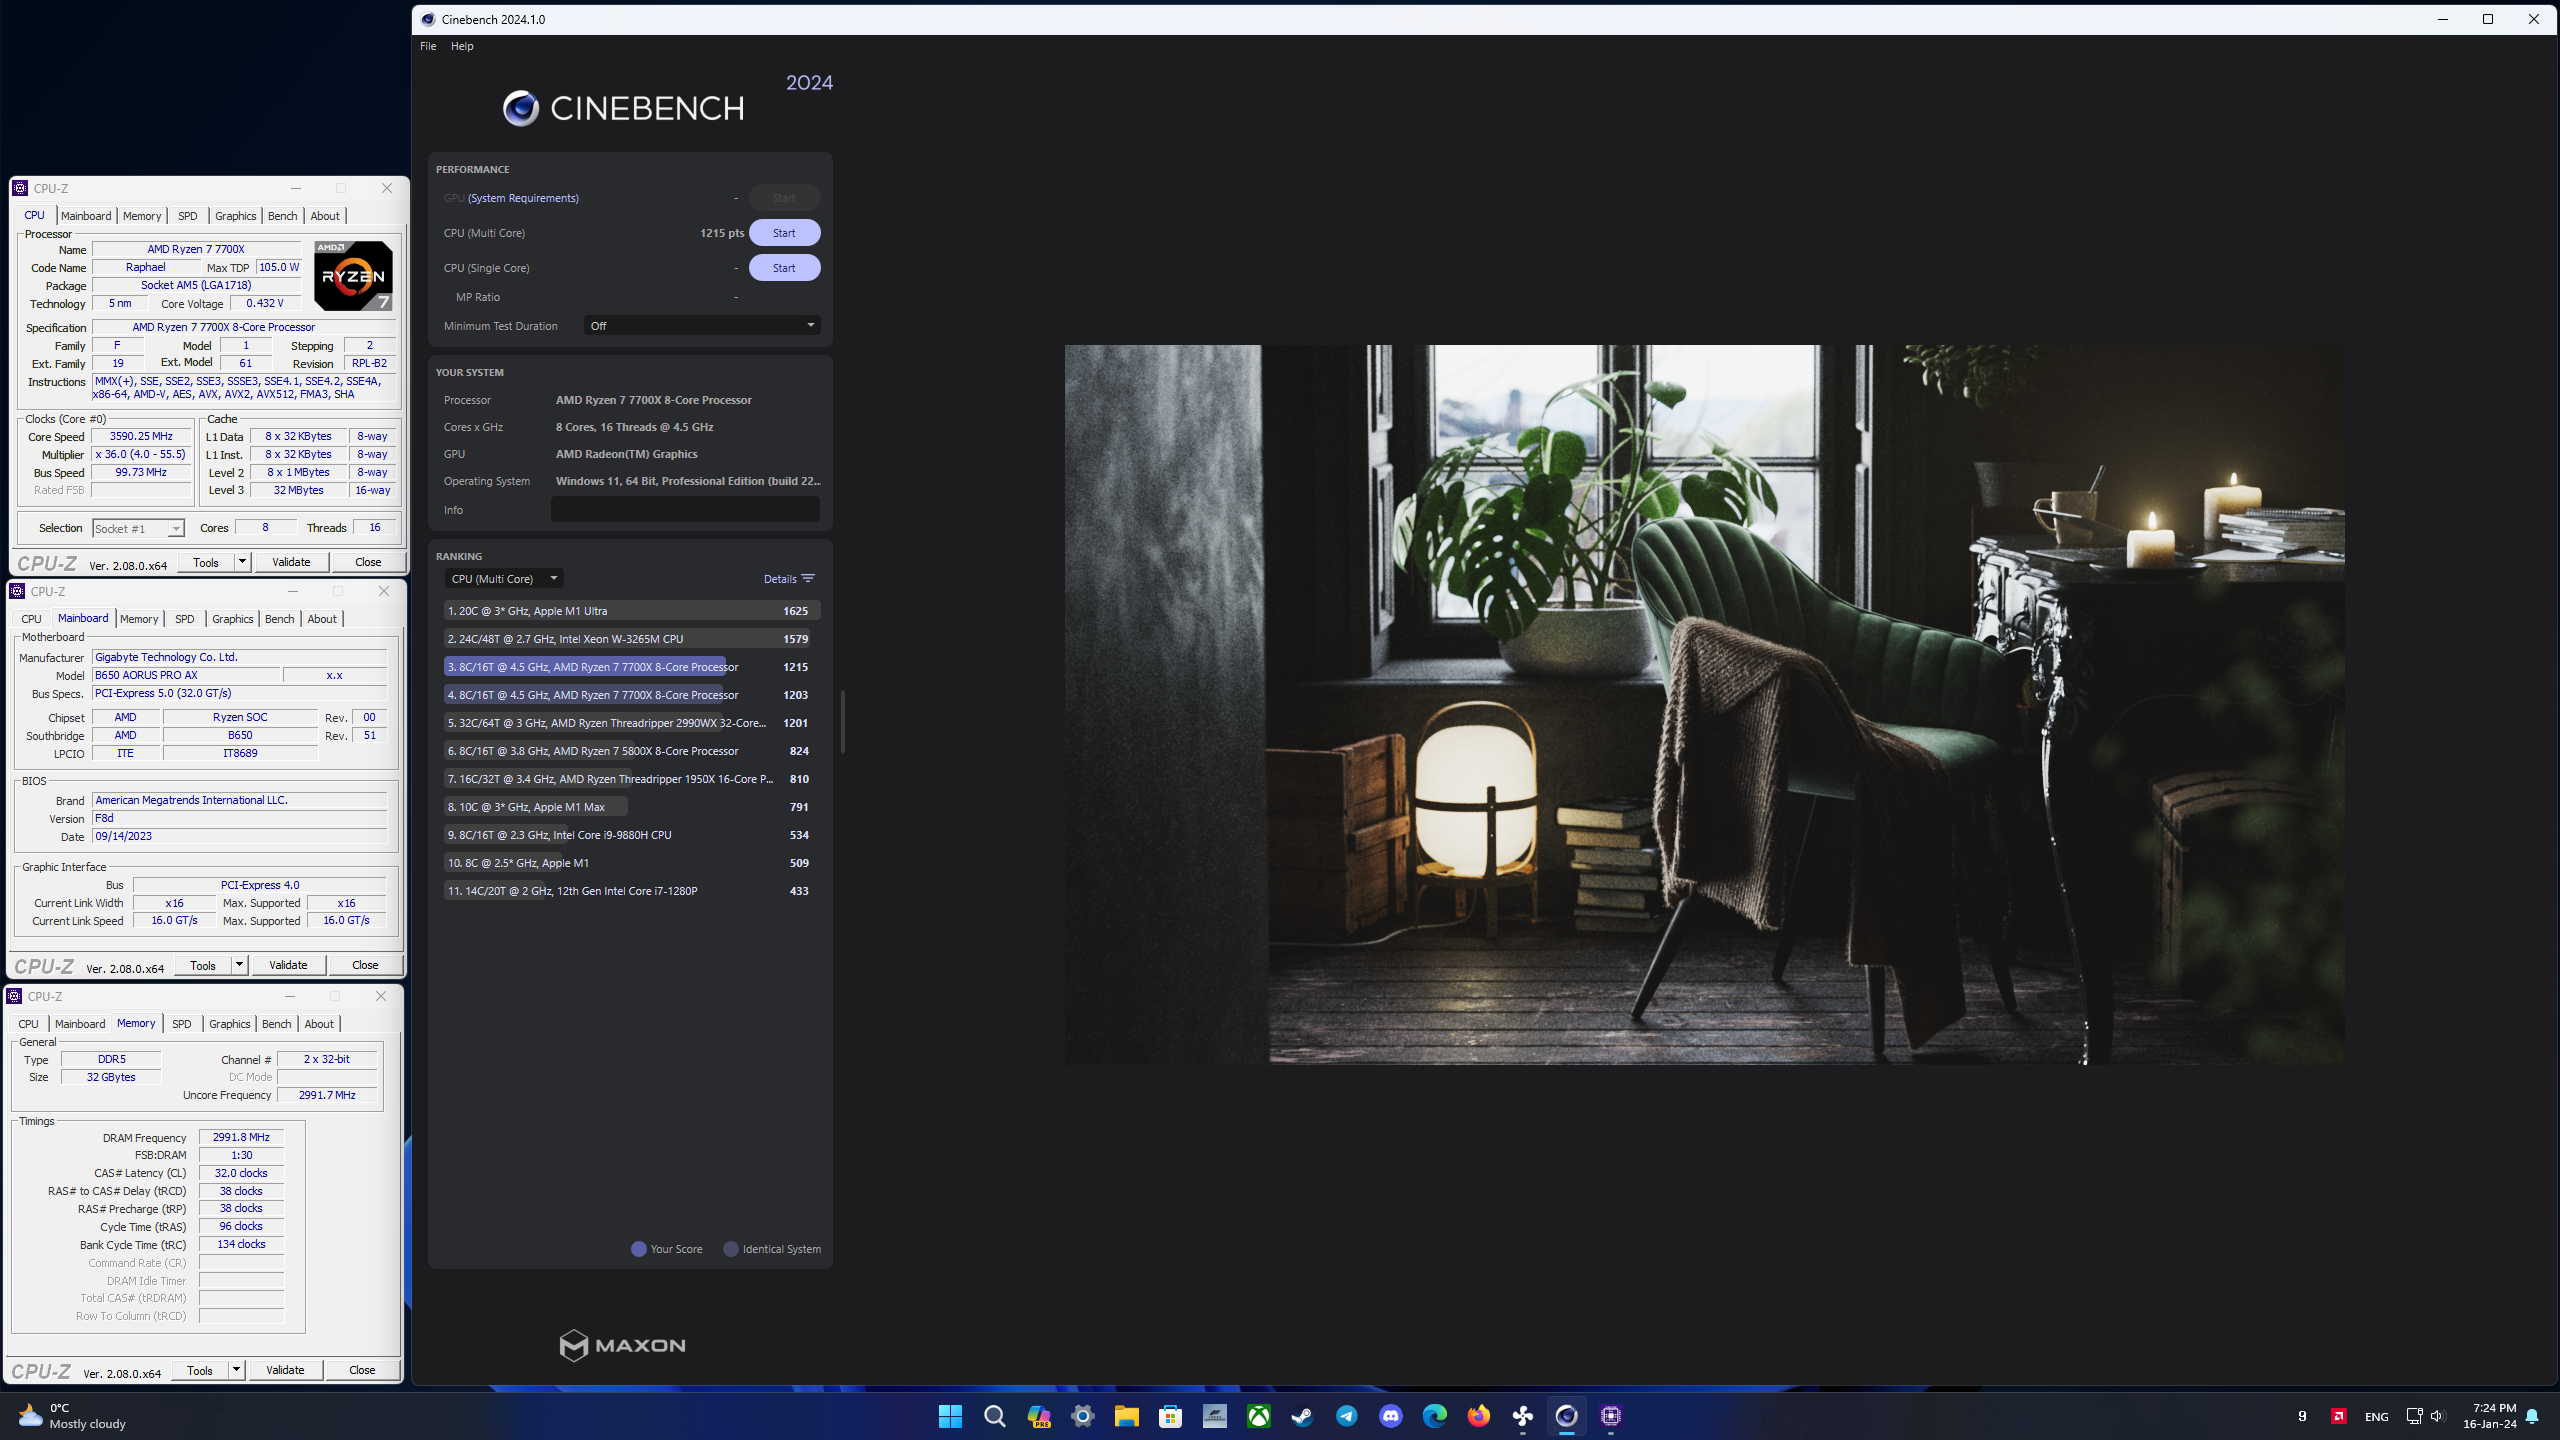The image size is (2560, 1440).
Task: Select the Core i9-9880H ranking entry
Action: click(631, 835)
